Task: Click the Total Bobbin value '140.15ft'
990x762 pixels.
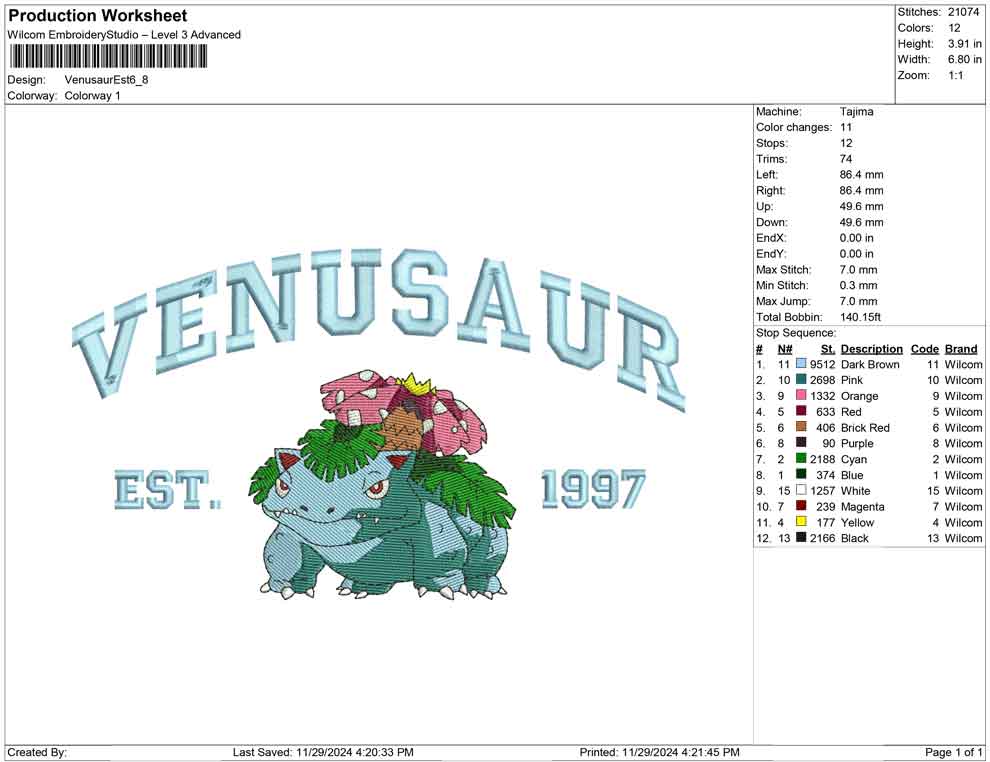Action: [861, 317]
